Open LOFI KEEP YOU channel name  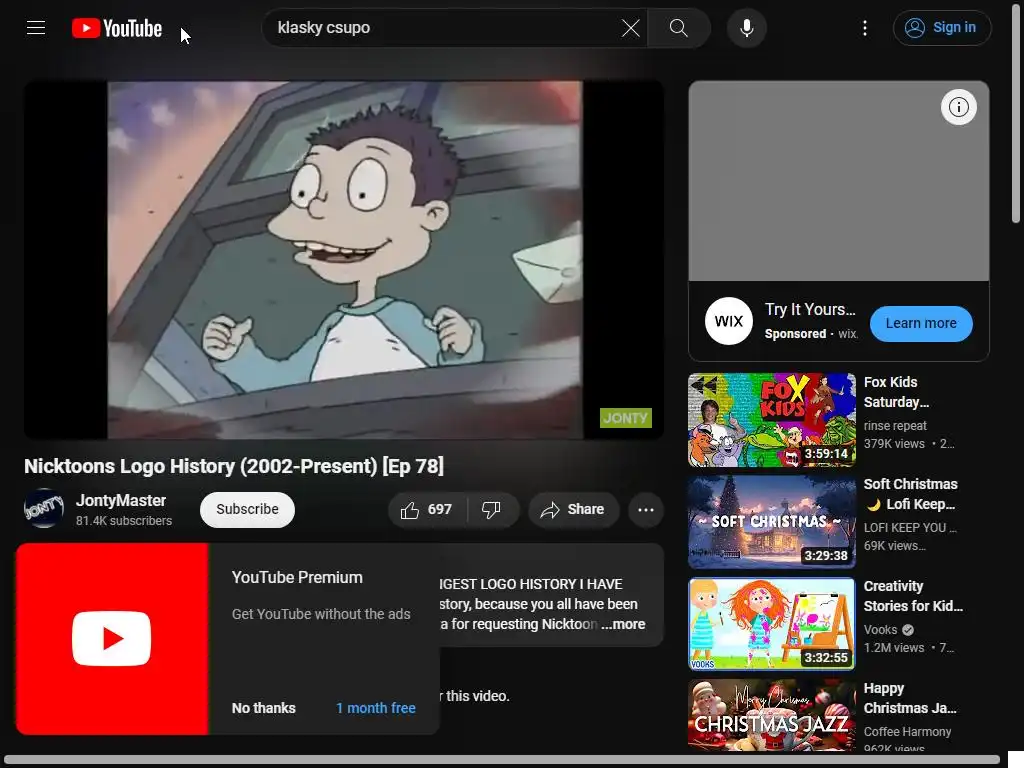(910, 528)
